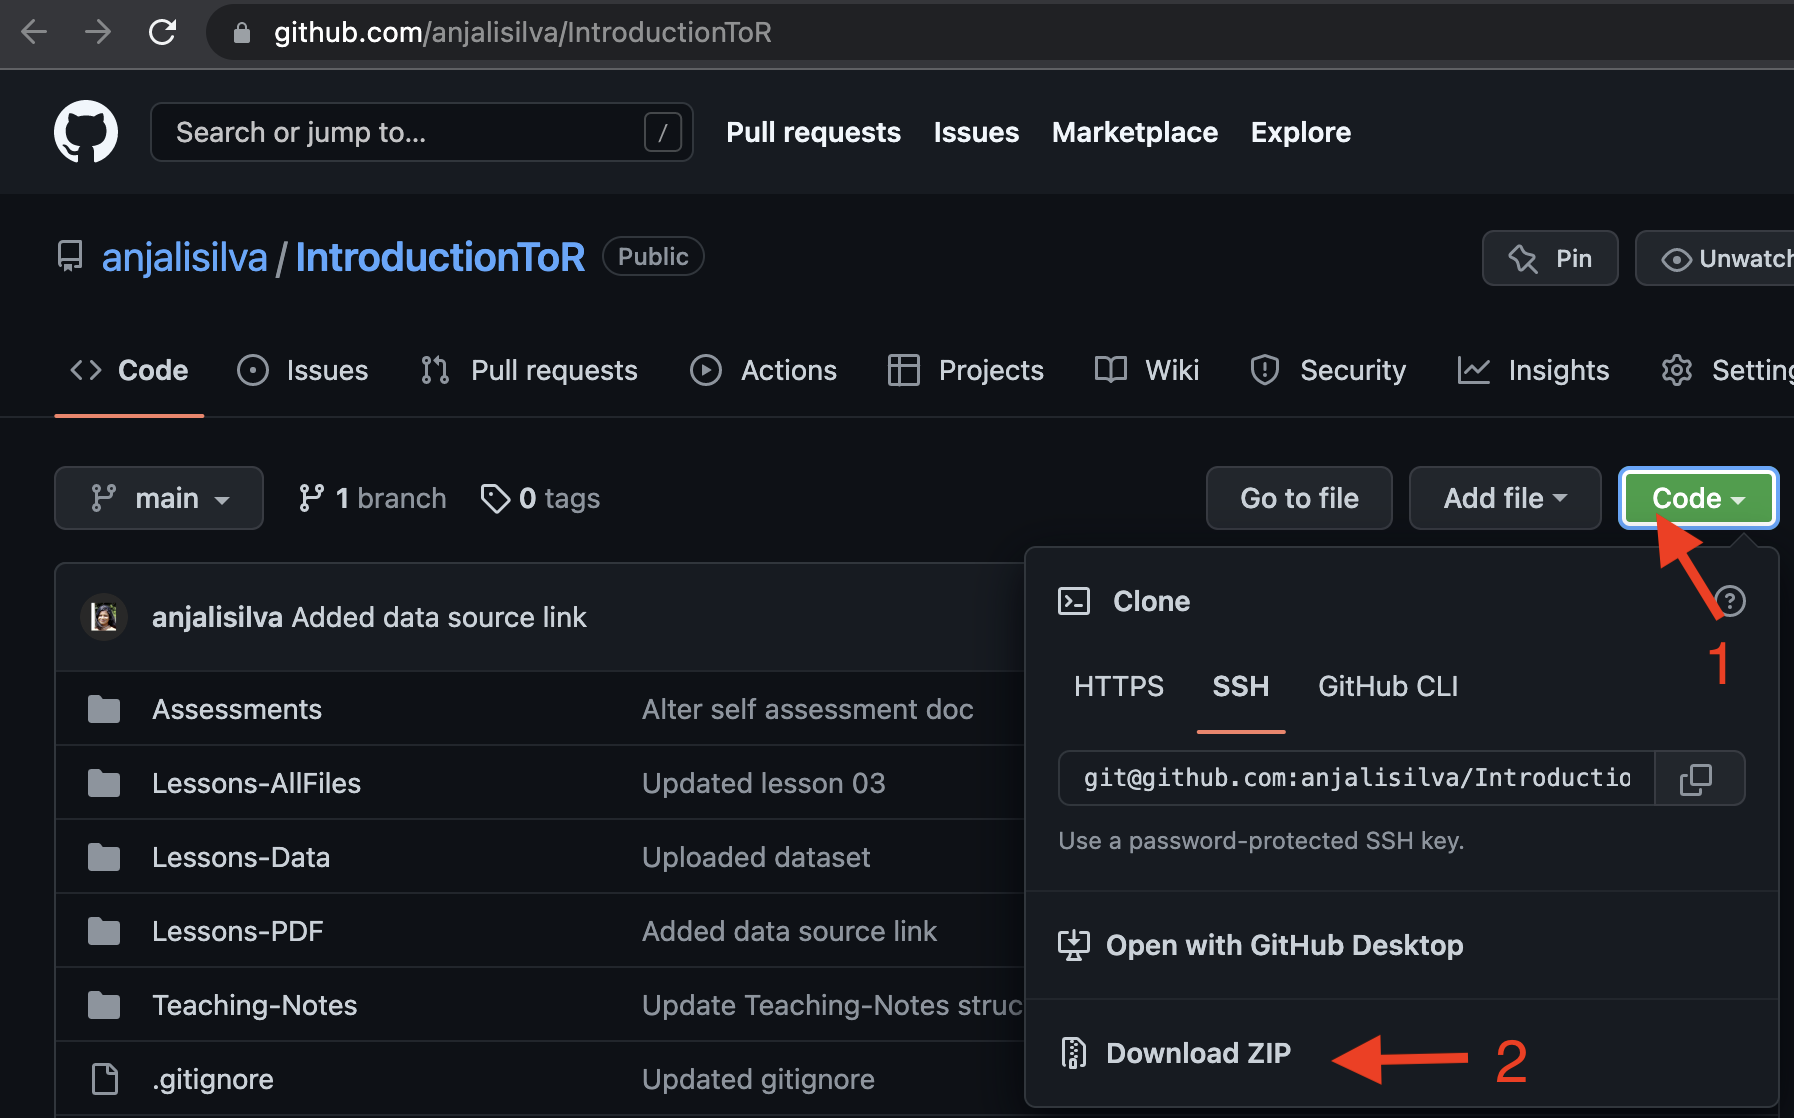Click the branch icon next to 1 branch
Viewport: 1794px width, 1118px height.
pos(311,498)
